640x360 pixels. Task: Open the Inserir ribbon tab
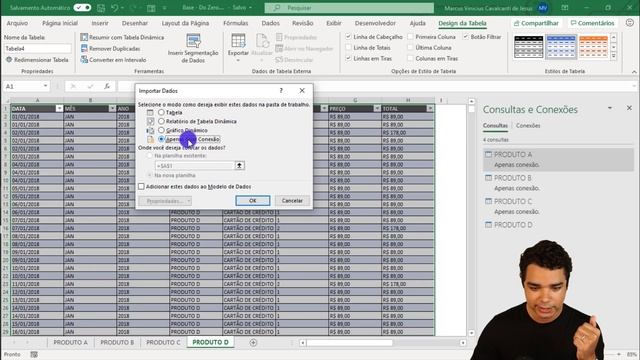[x=100, y=23]
